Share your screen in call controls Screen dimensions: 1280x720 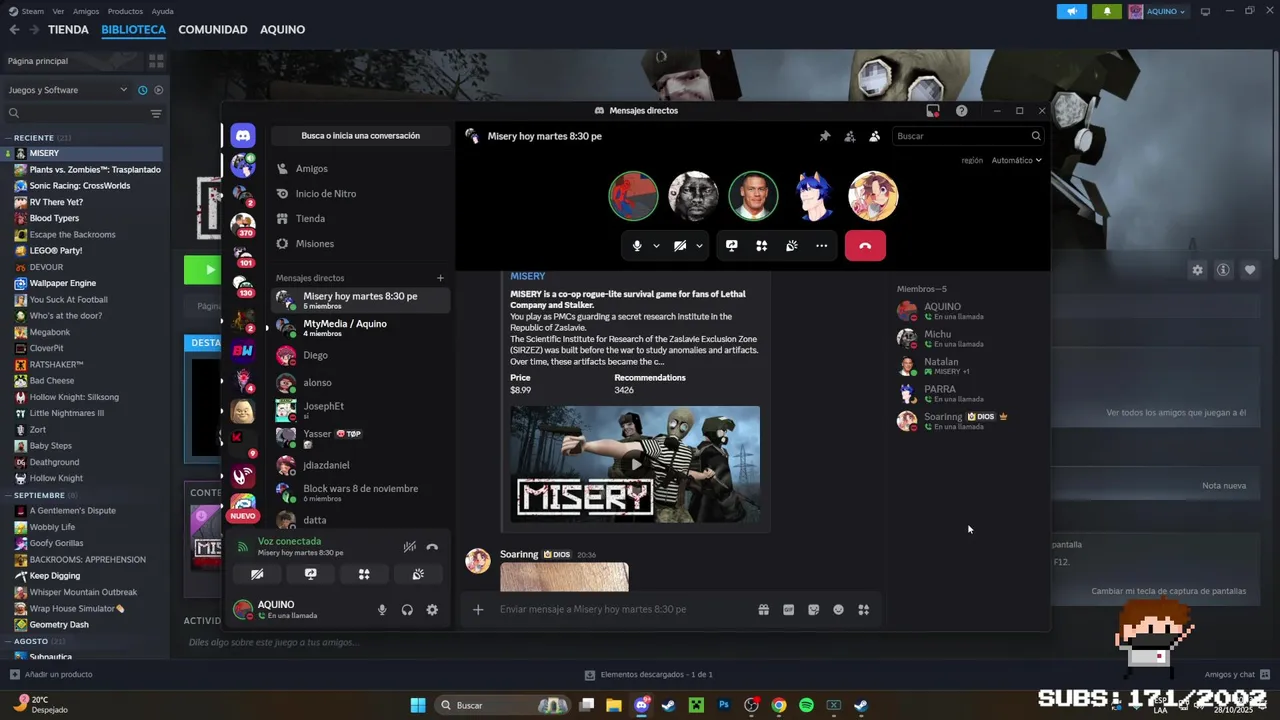tap(732, 246)
